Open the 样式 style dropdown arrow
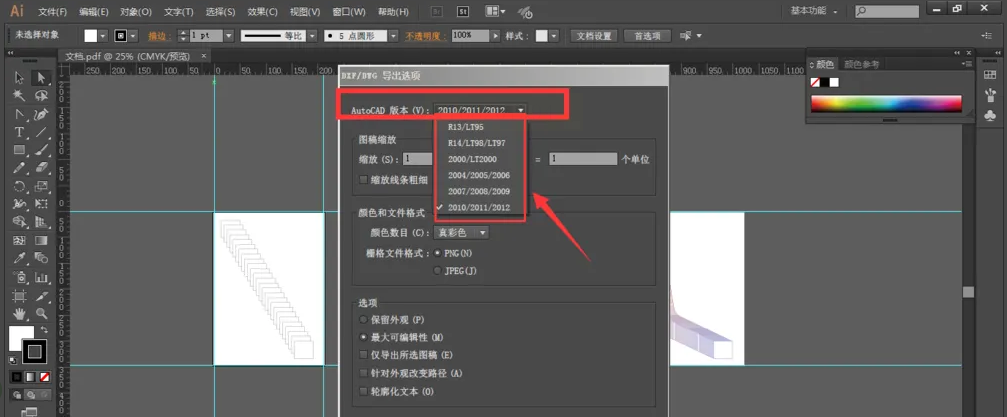 pos(554,36)
